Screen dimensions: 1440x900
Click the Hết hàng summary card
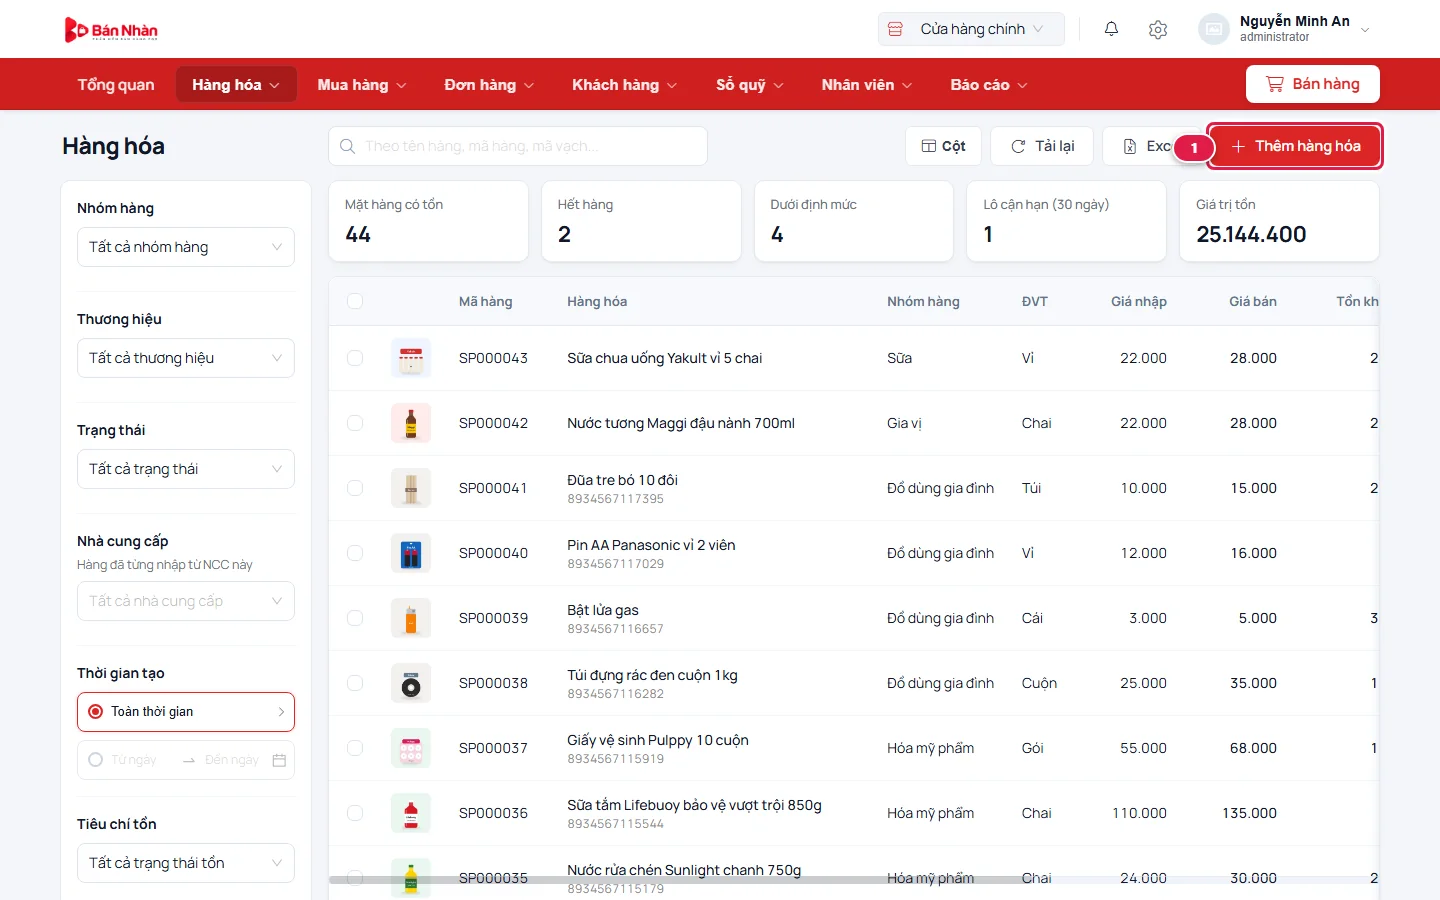pyautogui.click(x=641, y=221)
